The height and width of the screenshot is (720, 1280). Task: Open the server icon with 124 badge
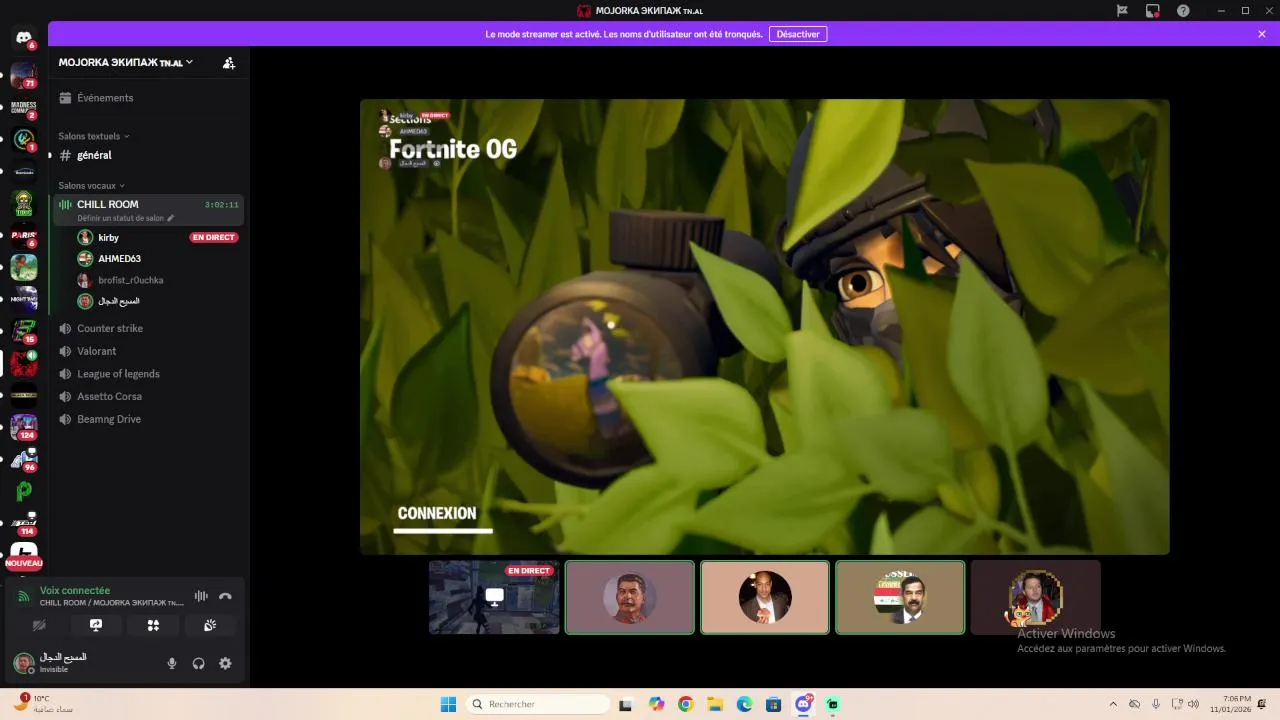tap(24, 427)
